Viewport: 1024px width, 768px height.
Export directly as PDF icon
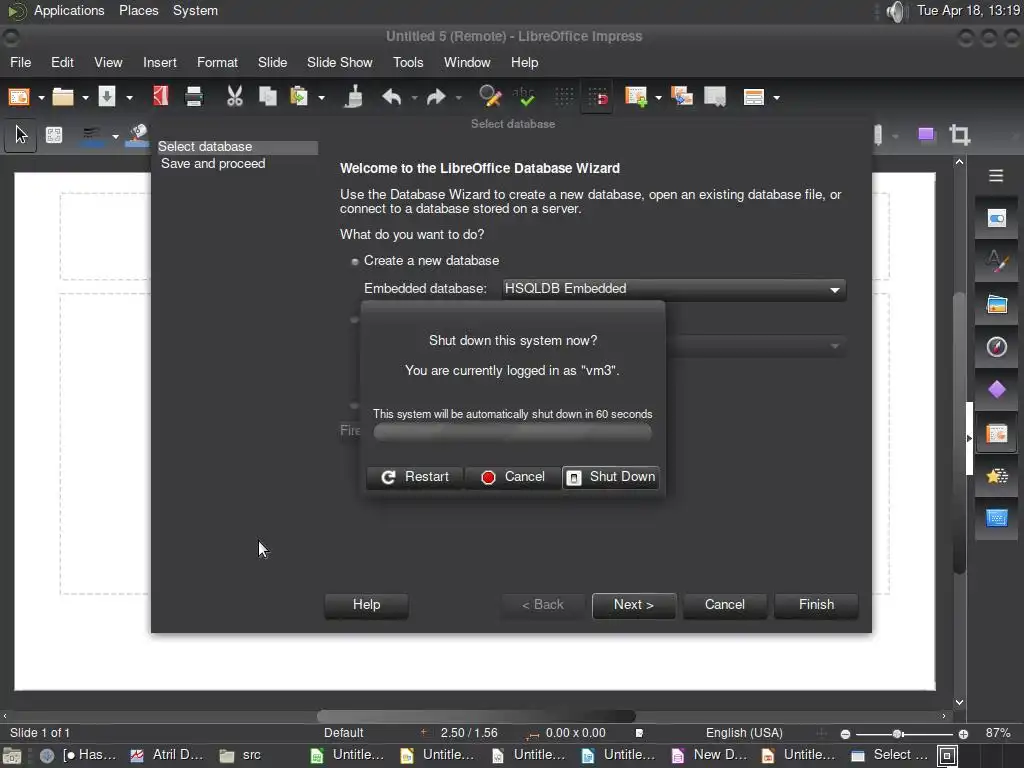click(x=161, y=96)
